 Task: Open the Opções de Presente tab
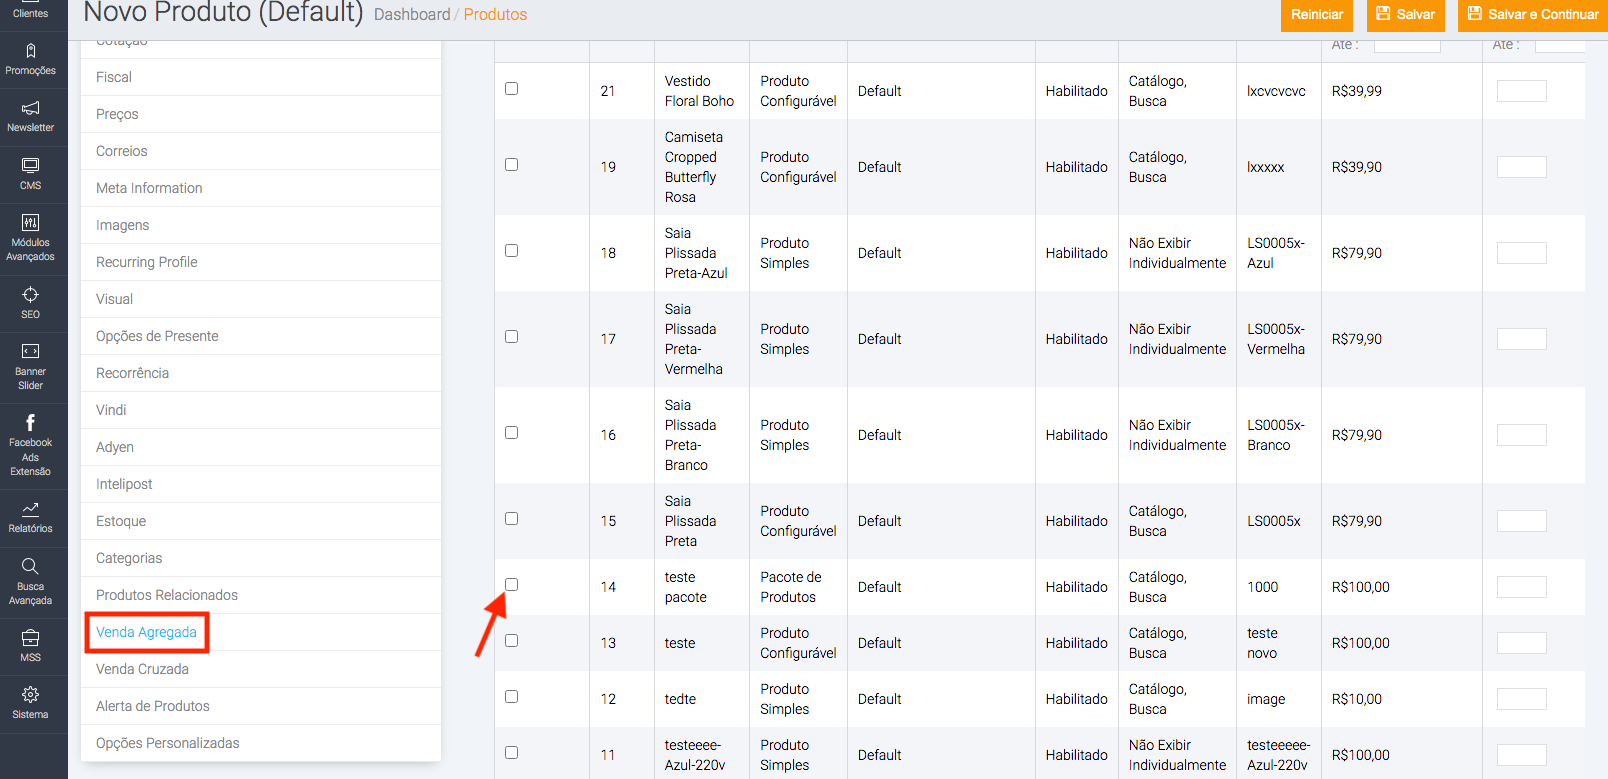[261, 336]
